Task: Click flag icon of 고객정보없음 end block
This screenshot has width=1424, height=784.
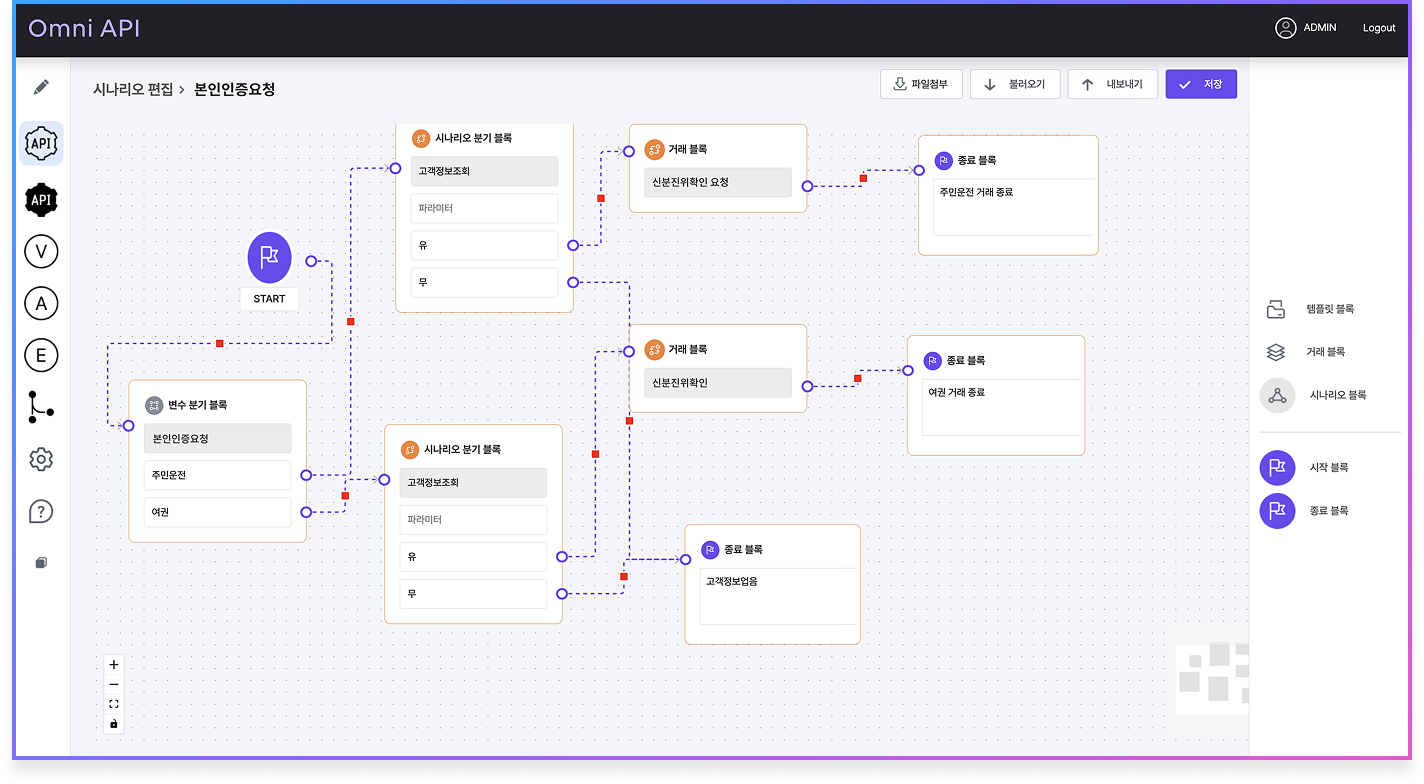Action: 710,549
